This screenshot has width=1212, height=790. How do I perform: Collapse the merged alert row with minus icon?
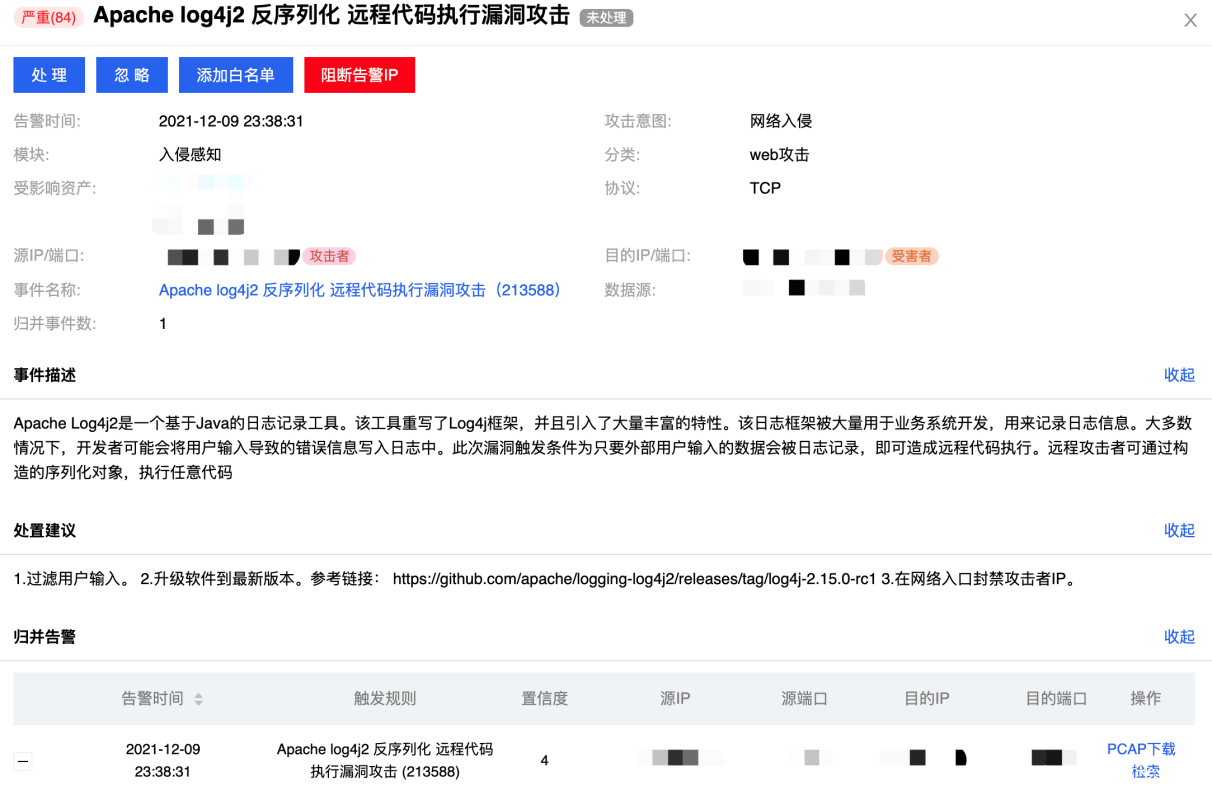[x=24, y=761]
